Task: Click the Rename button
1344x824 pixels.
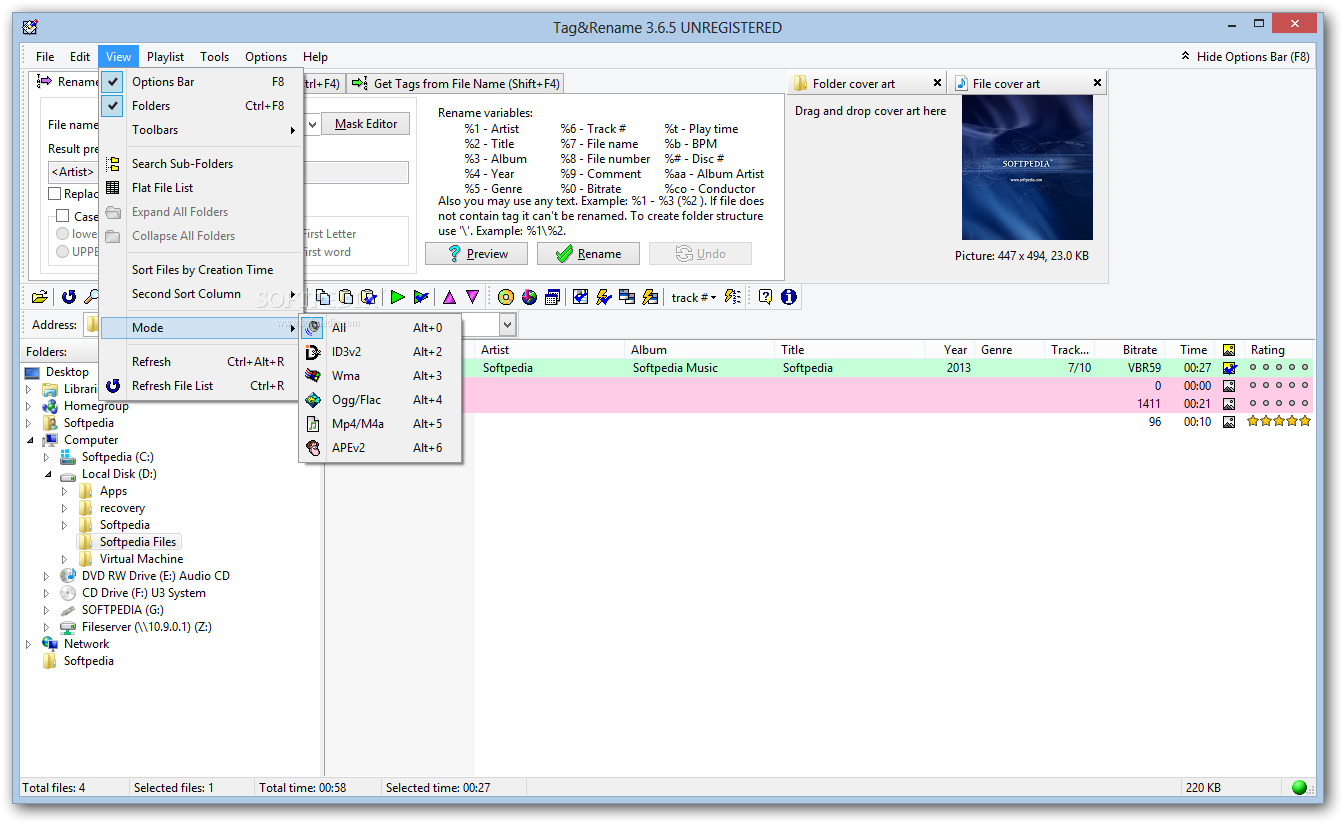Action: 588,254
